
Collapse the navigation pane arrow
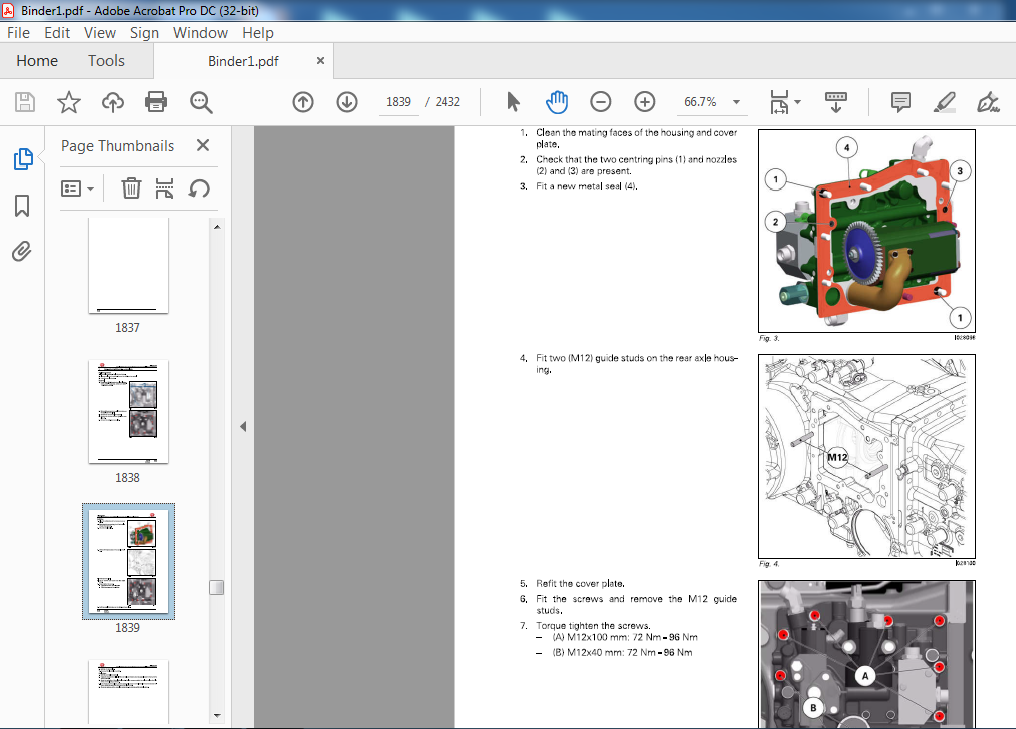pos(243,426)
